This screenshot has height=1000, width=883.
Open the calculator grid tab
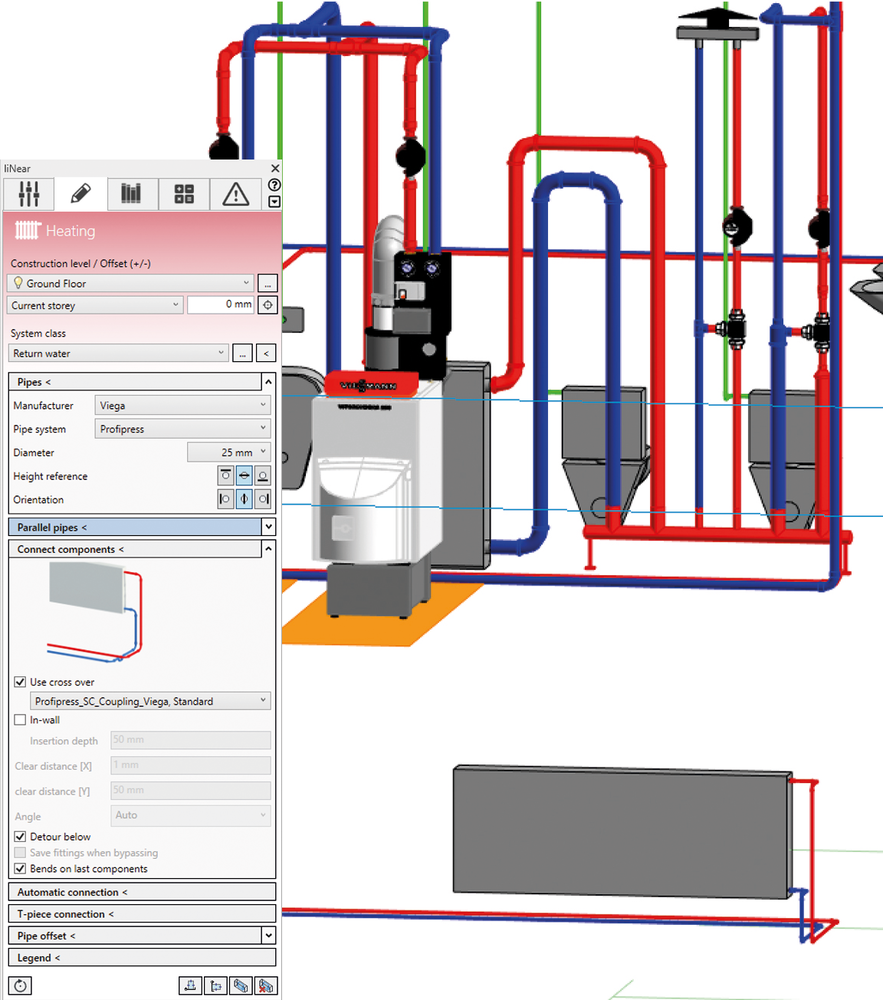(x=184, y=194)
